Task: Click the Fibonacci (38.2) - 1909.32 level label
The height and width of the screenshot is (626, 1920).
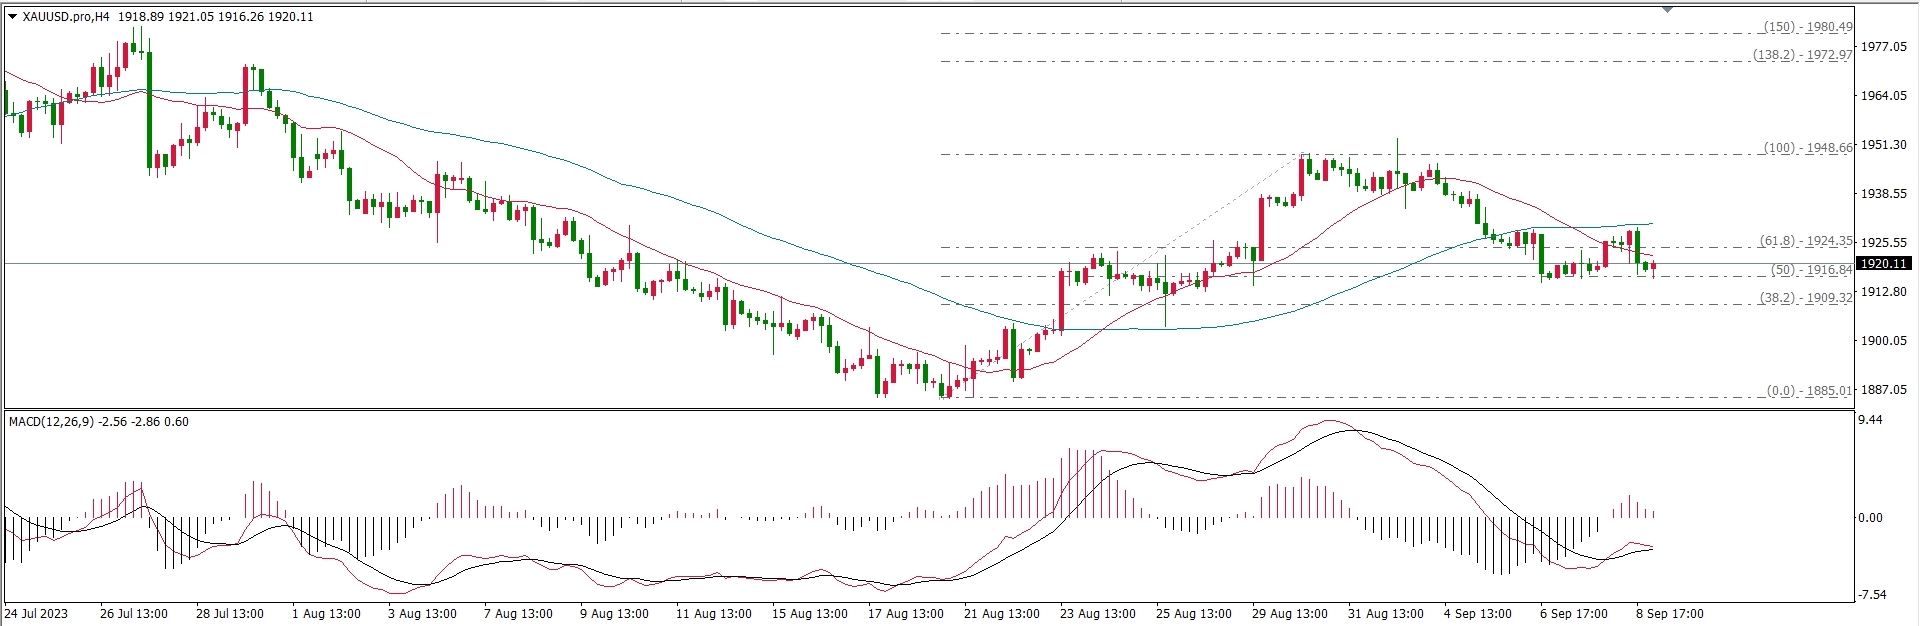Action: coord(1805,298)
